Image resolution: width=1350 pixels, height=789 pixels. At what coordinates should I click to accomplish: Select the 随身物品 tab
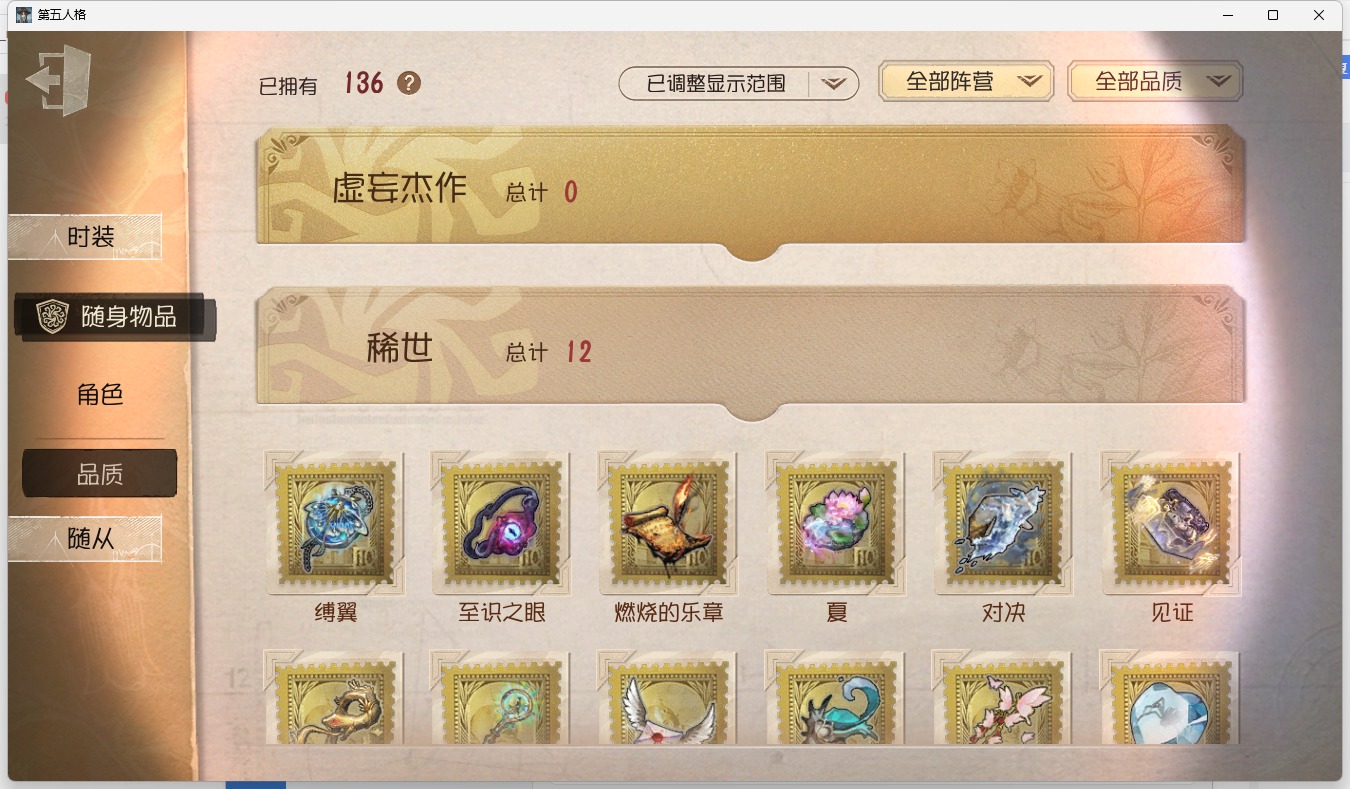[115, 317]
